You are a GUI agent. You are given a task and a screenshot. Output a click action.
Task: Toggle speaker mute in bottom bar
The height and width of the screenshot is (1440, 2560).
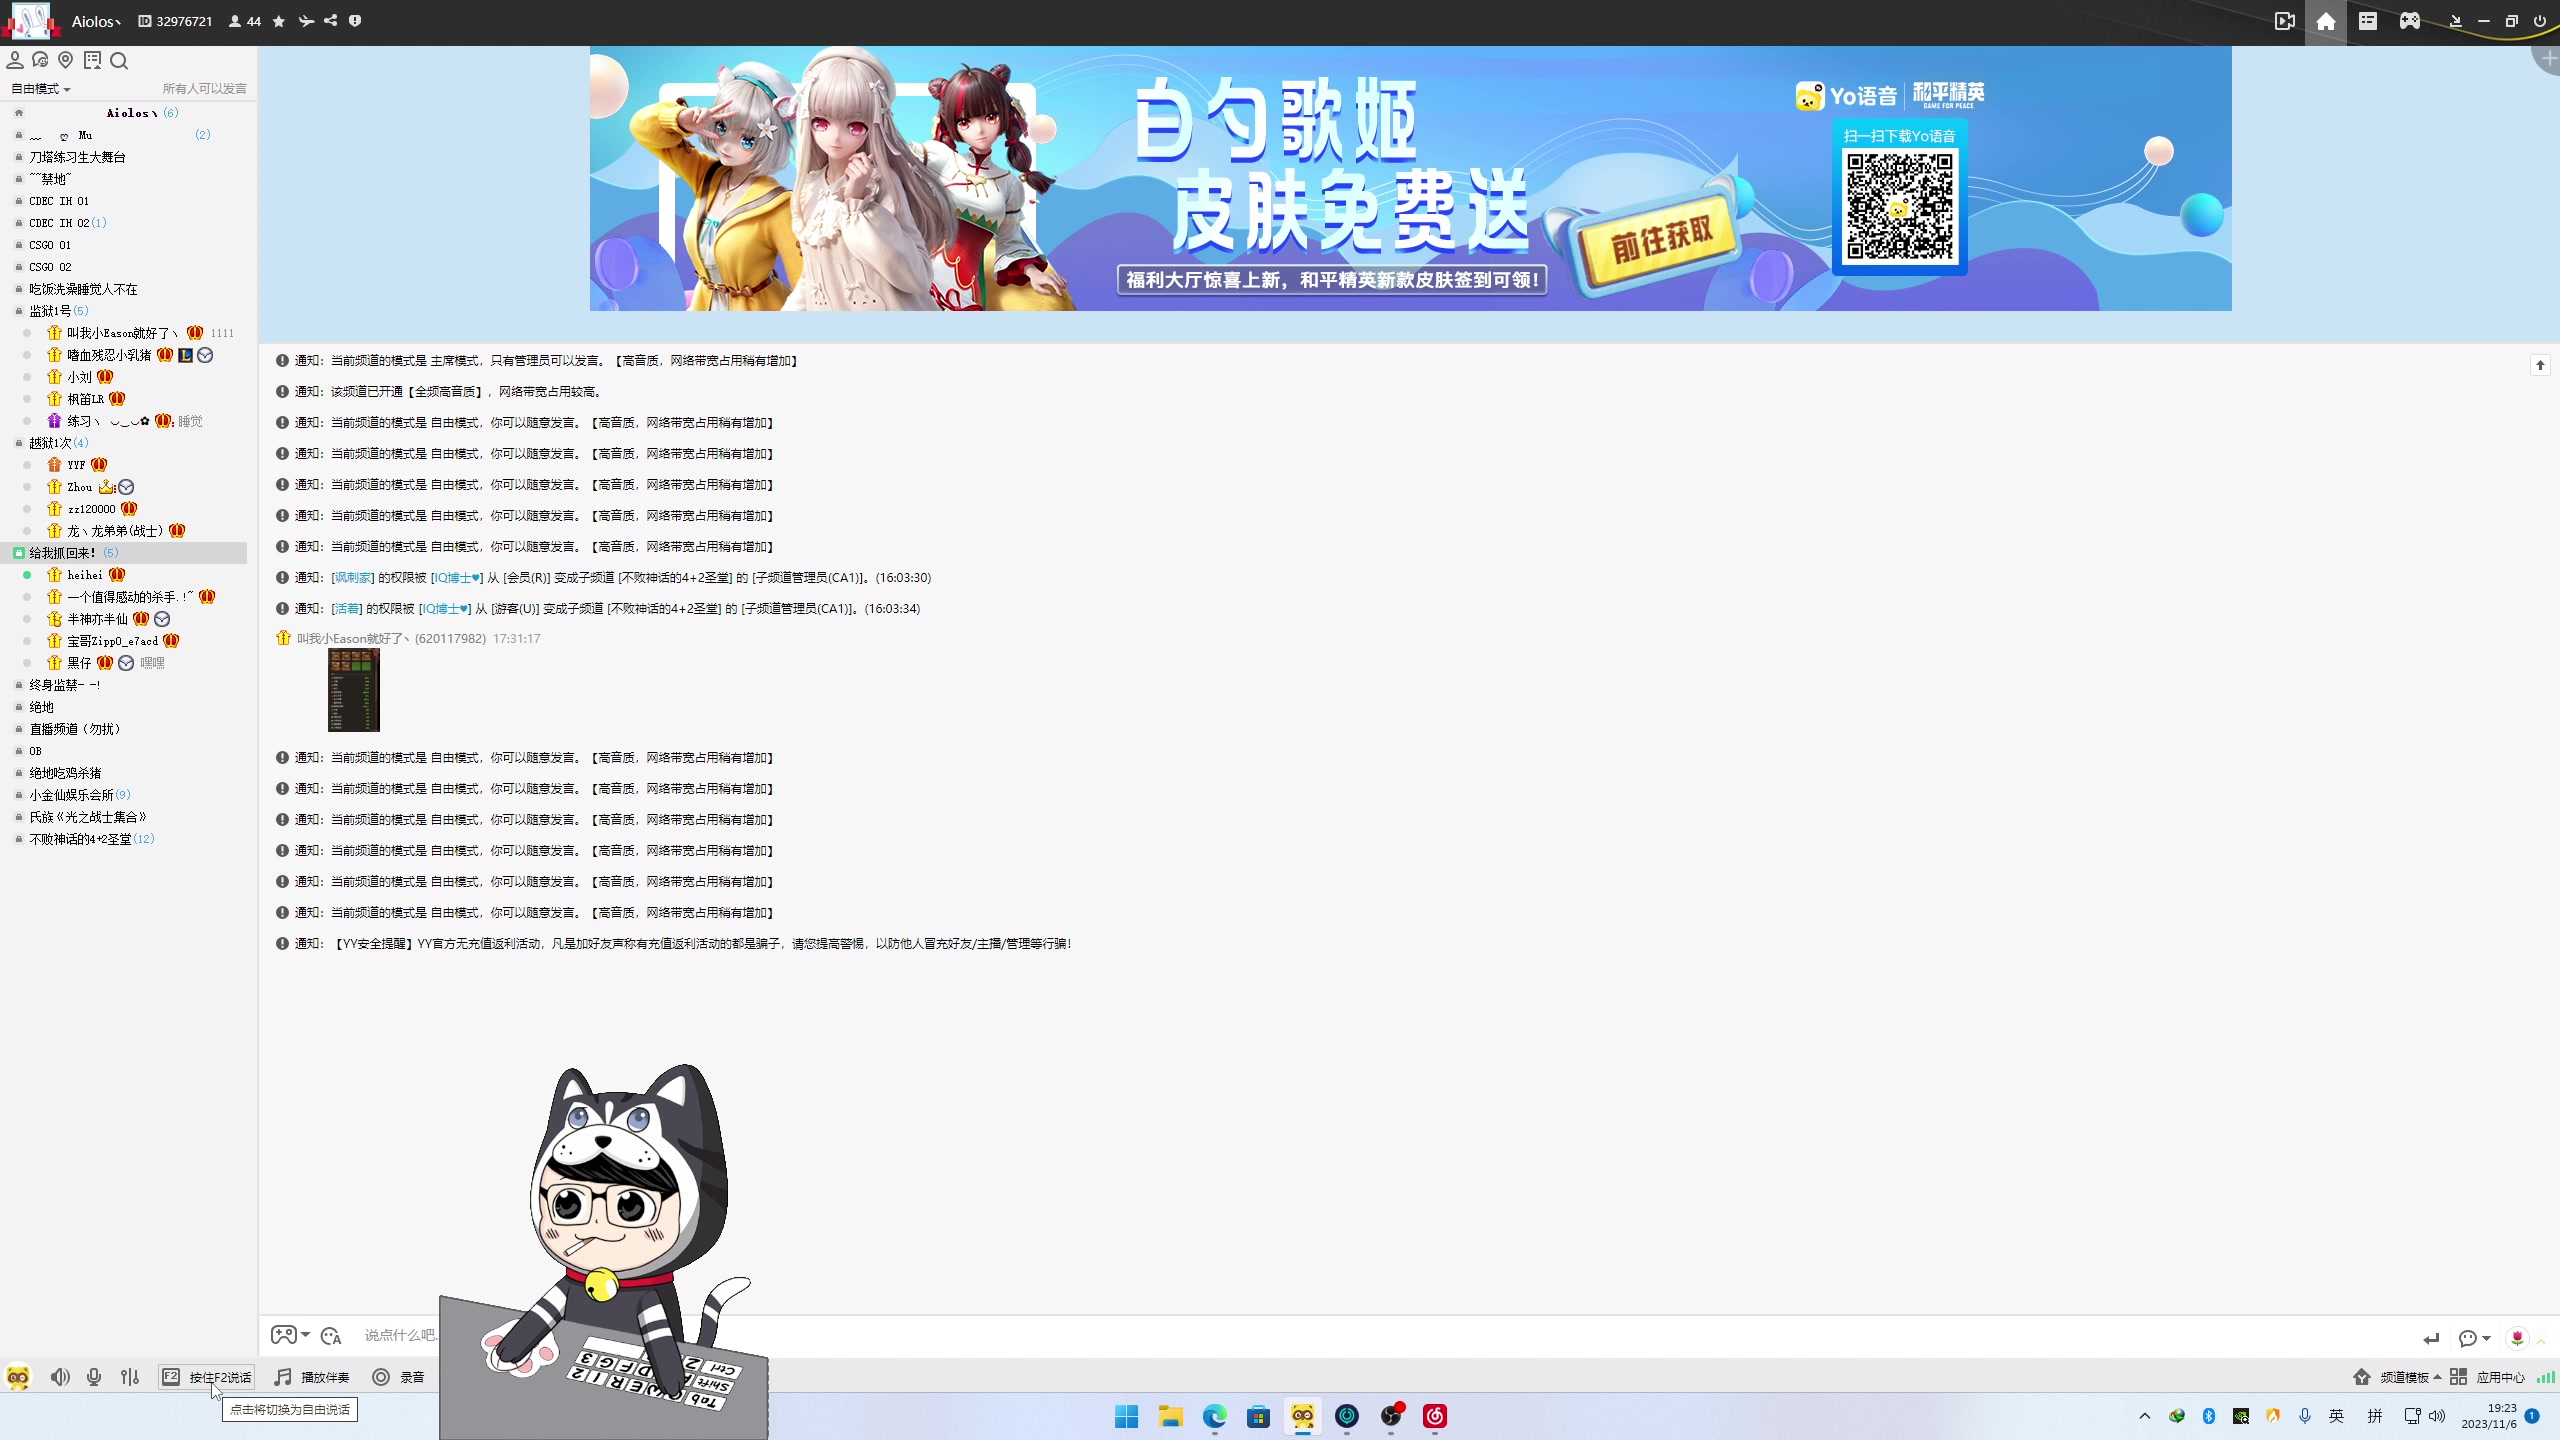pos(60,1377)
